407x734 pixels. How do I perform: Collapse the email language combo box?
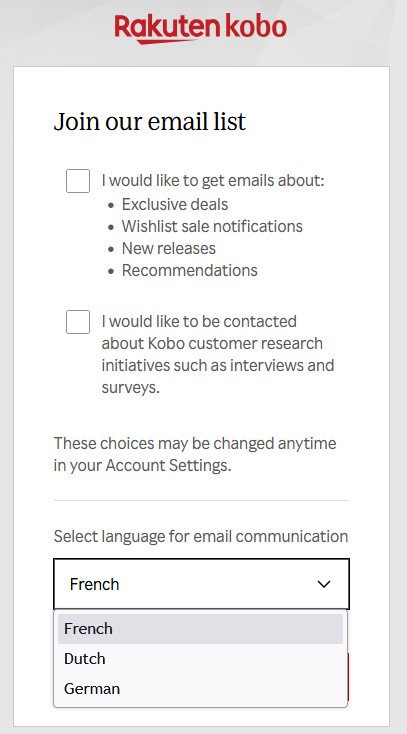(x=201, y=584)
